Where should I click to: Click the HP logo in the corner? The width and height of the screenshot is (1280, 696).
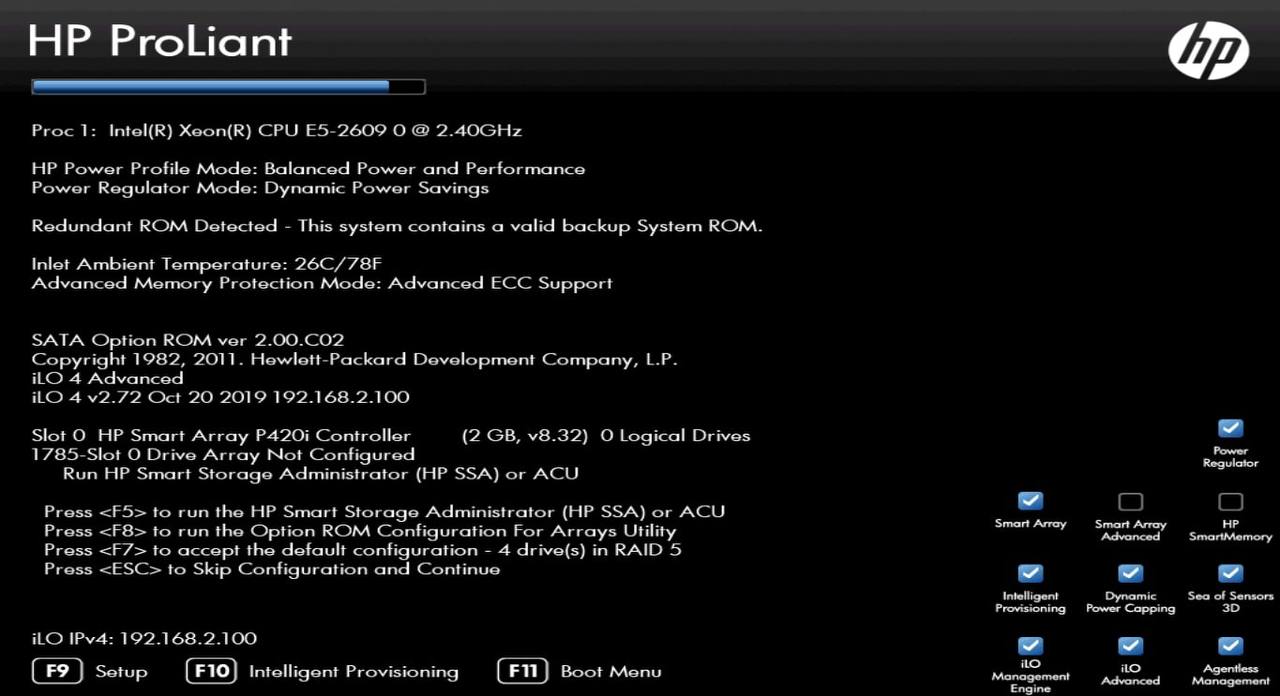click(x=1208, y=51)
